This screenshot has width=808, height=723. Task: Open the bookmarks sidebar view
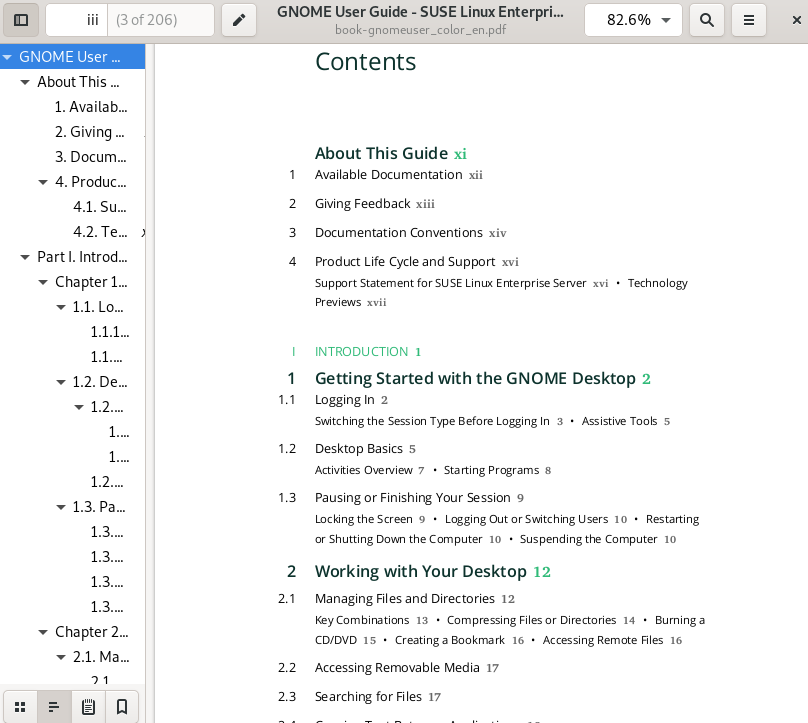[122, 706]
